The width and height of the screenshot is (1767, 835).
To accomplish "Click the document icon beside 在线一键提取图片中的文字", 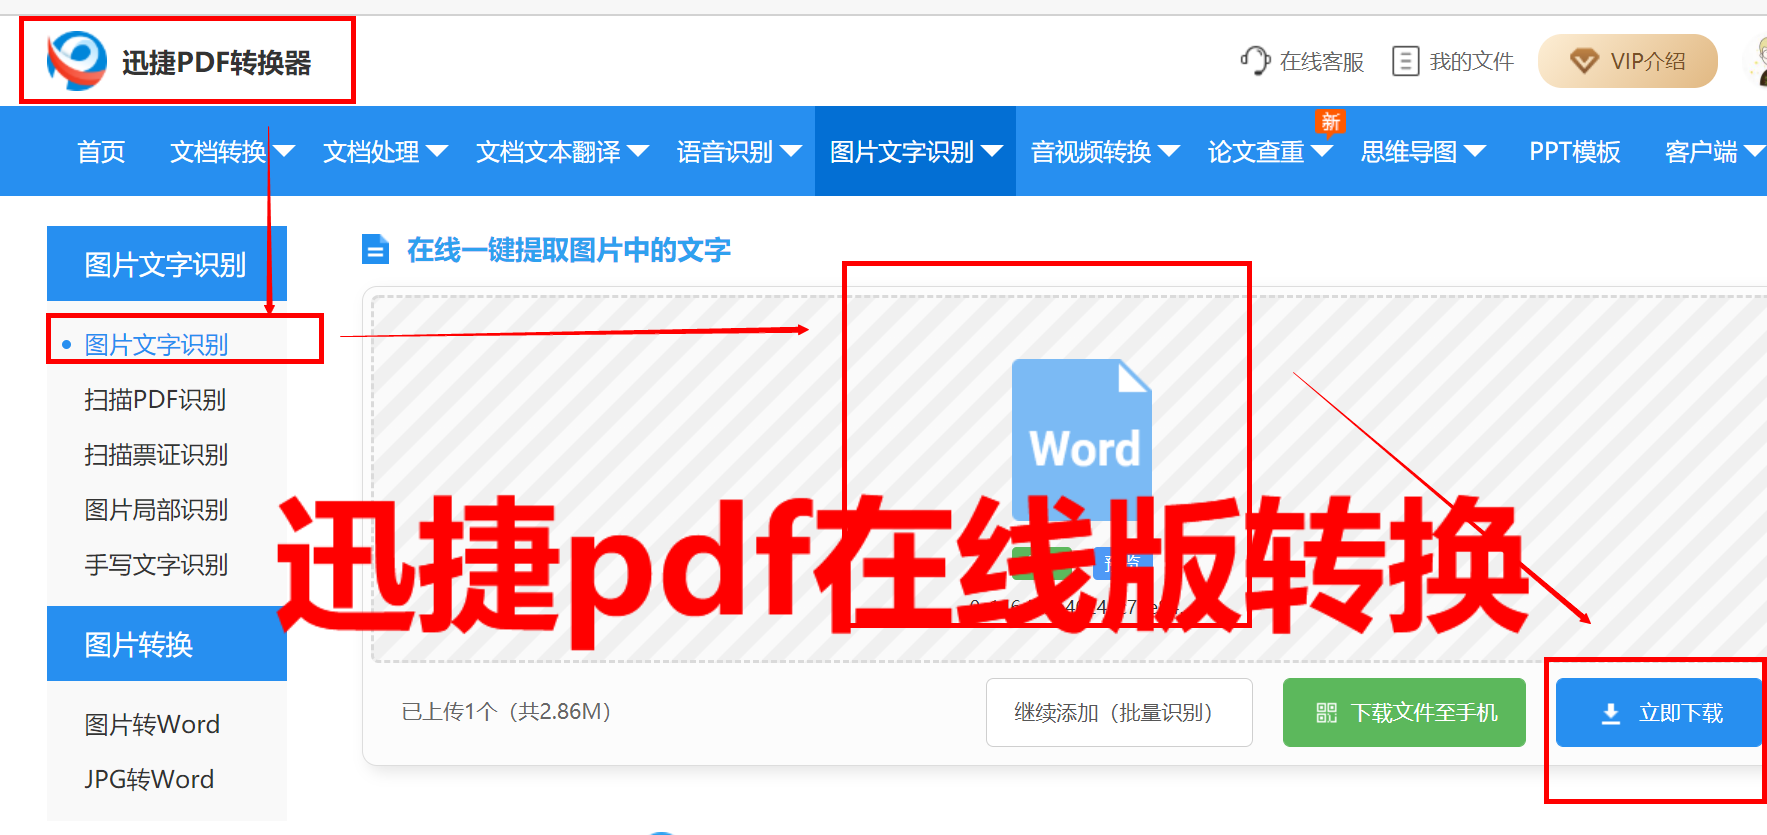I will (375, 249).
